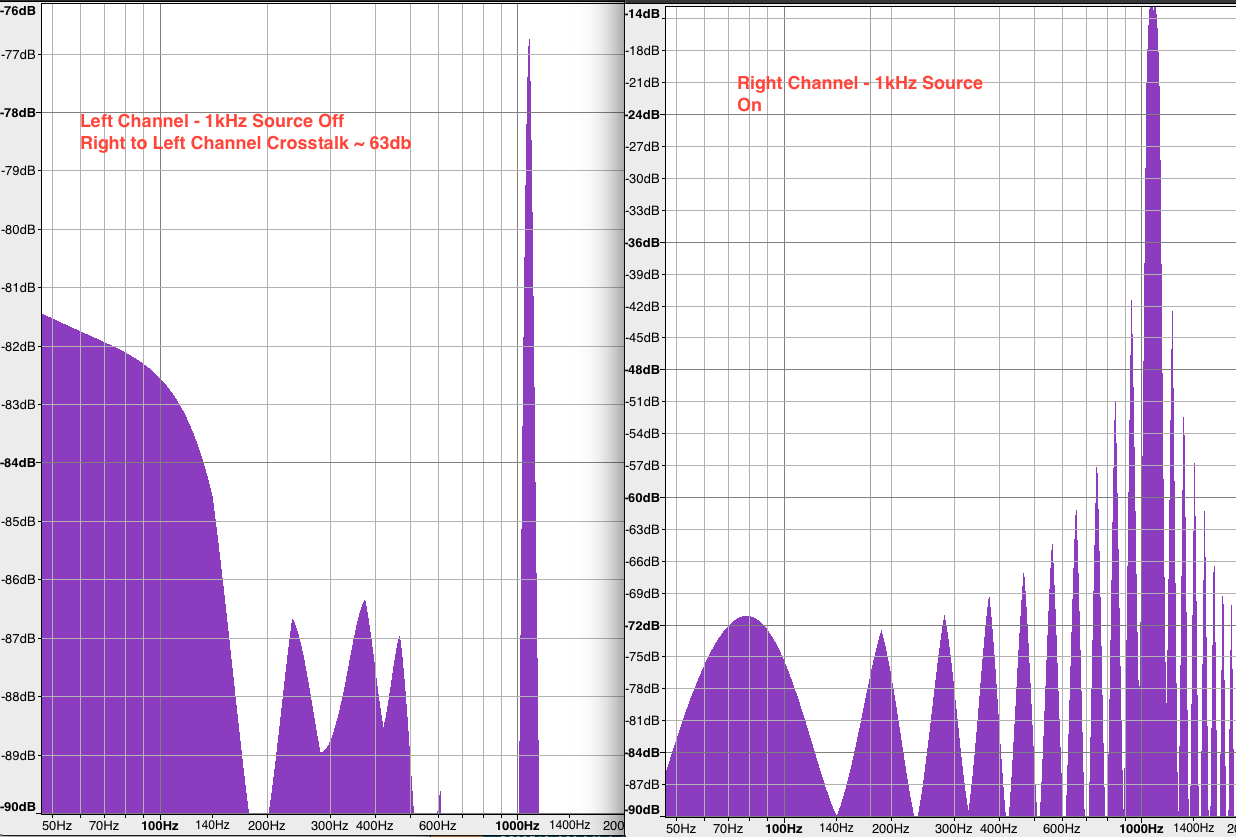
Task: Click the 'Left Channel - 1kHz Source Off' annotation
Action: (x=212, y=121)
